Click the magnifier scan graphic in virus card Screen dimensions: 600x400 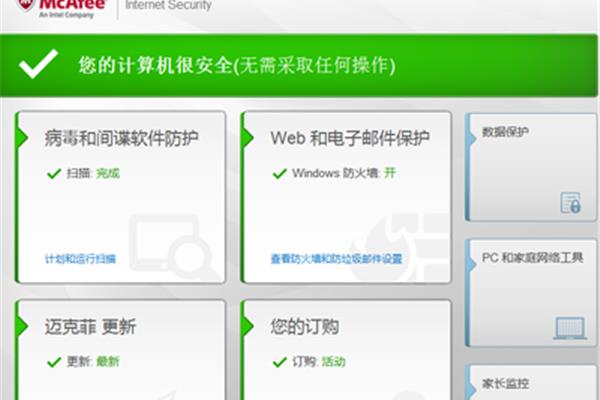[174, 247]
